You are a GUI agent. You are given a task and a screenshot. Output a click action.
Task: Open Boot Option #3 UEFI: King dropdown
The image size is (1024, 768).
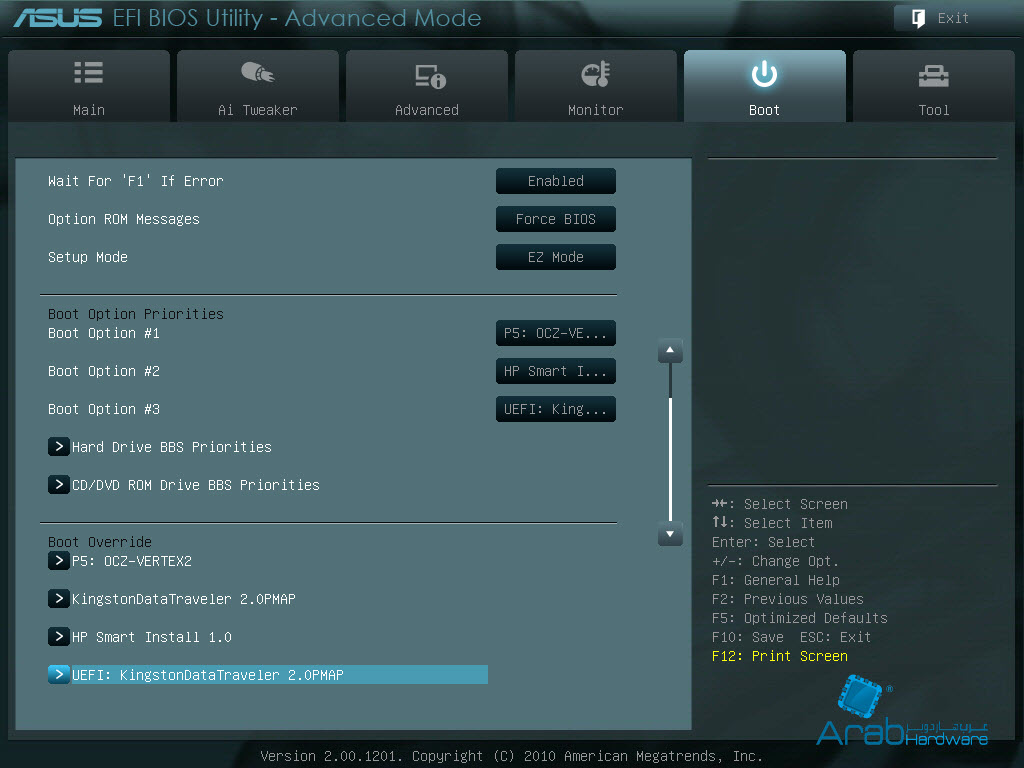click(556, 409)
